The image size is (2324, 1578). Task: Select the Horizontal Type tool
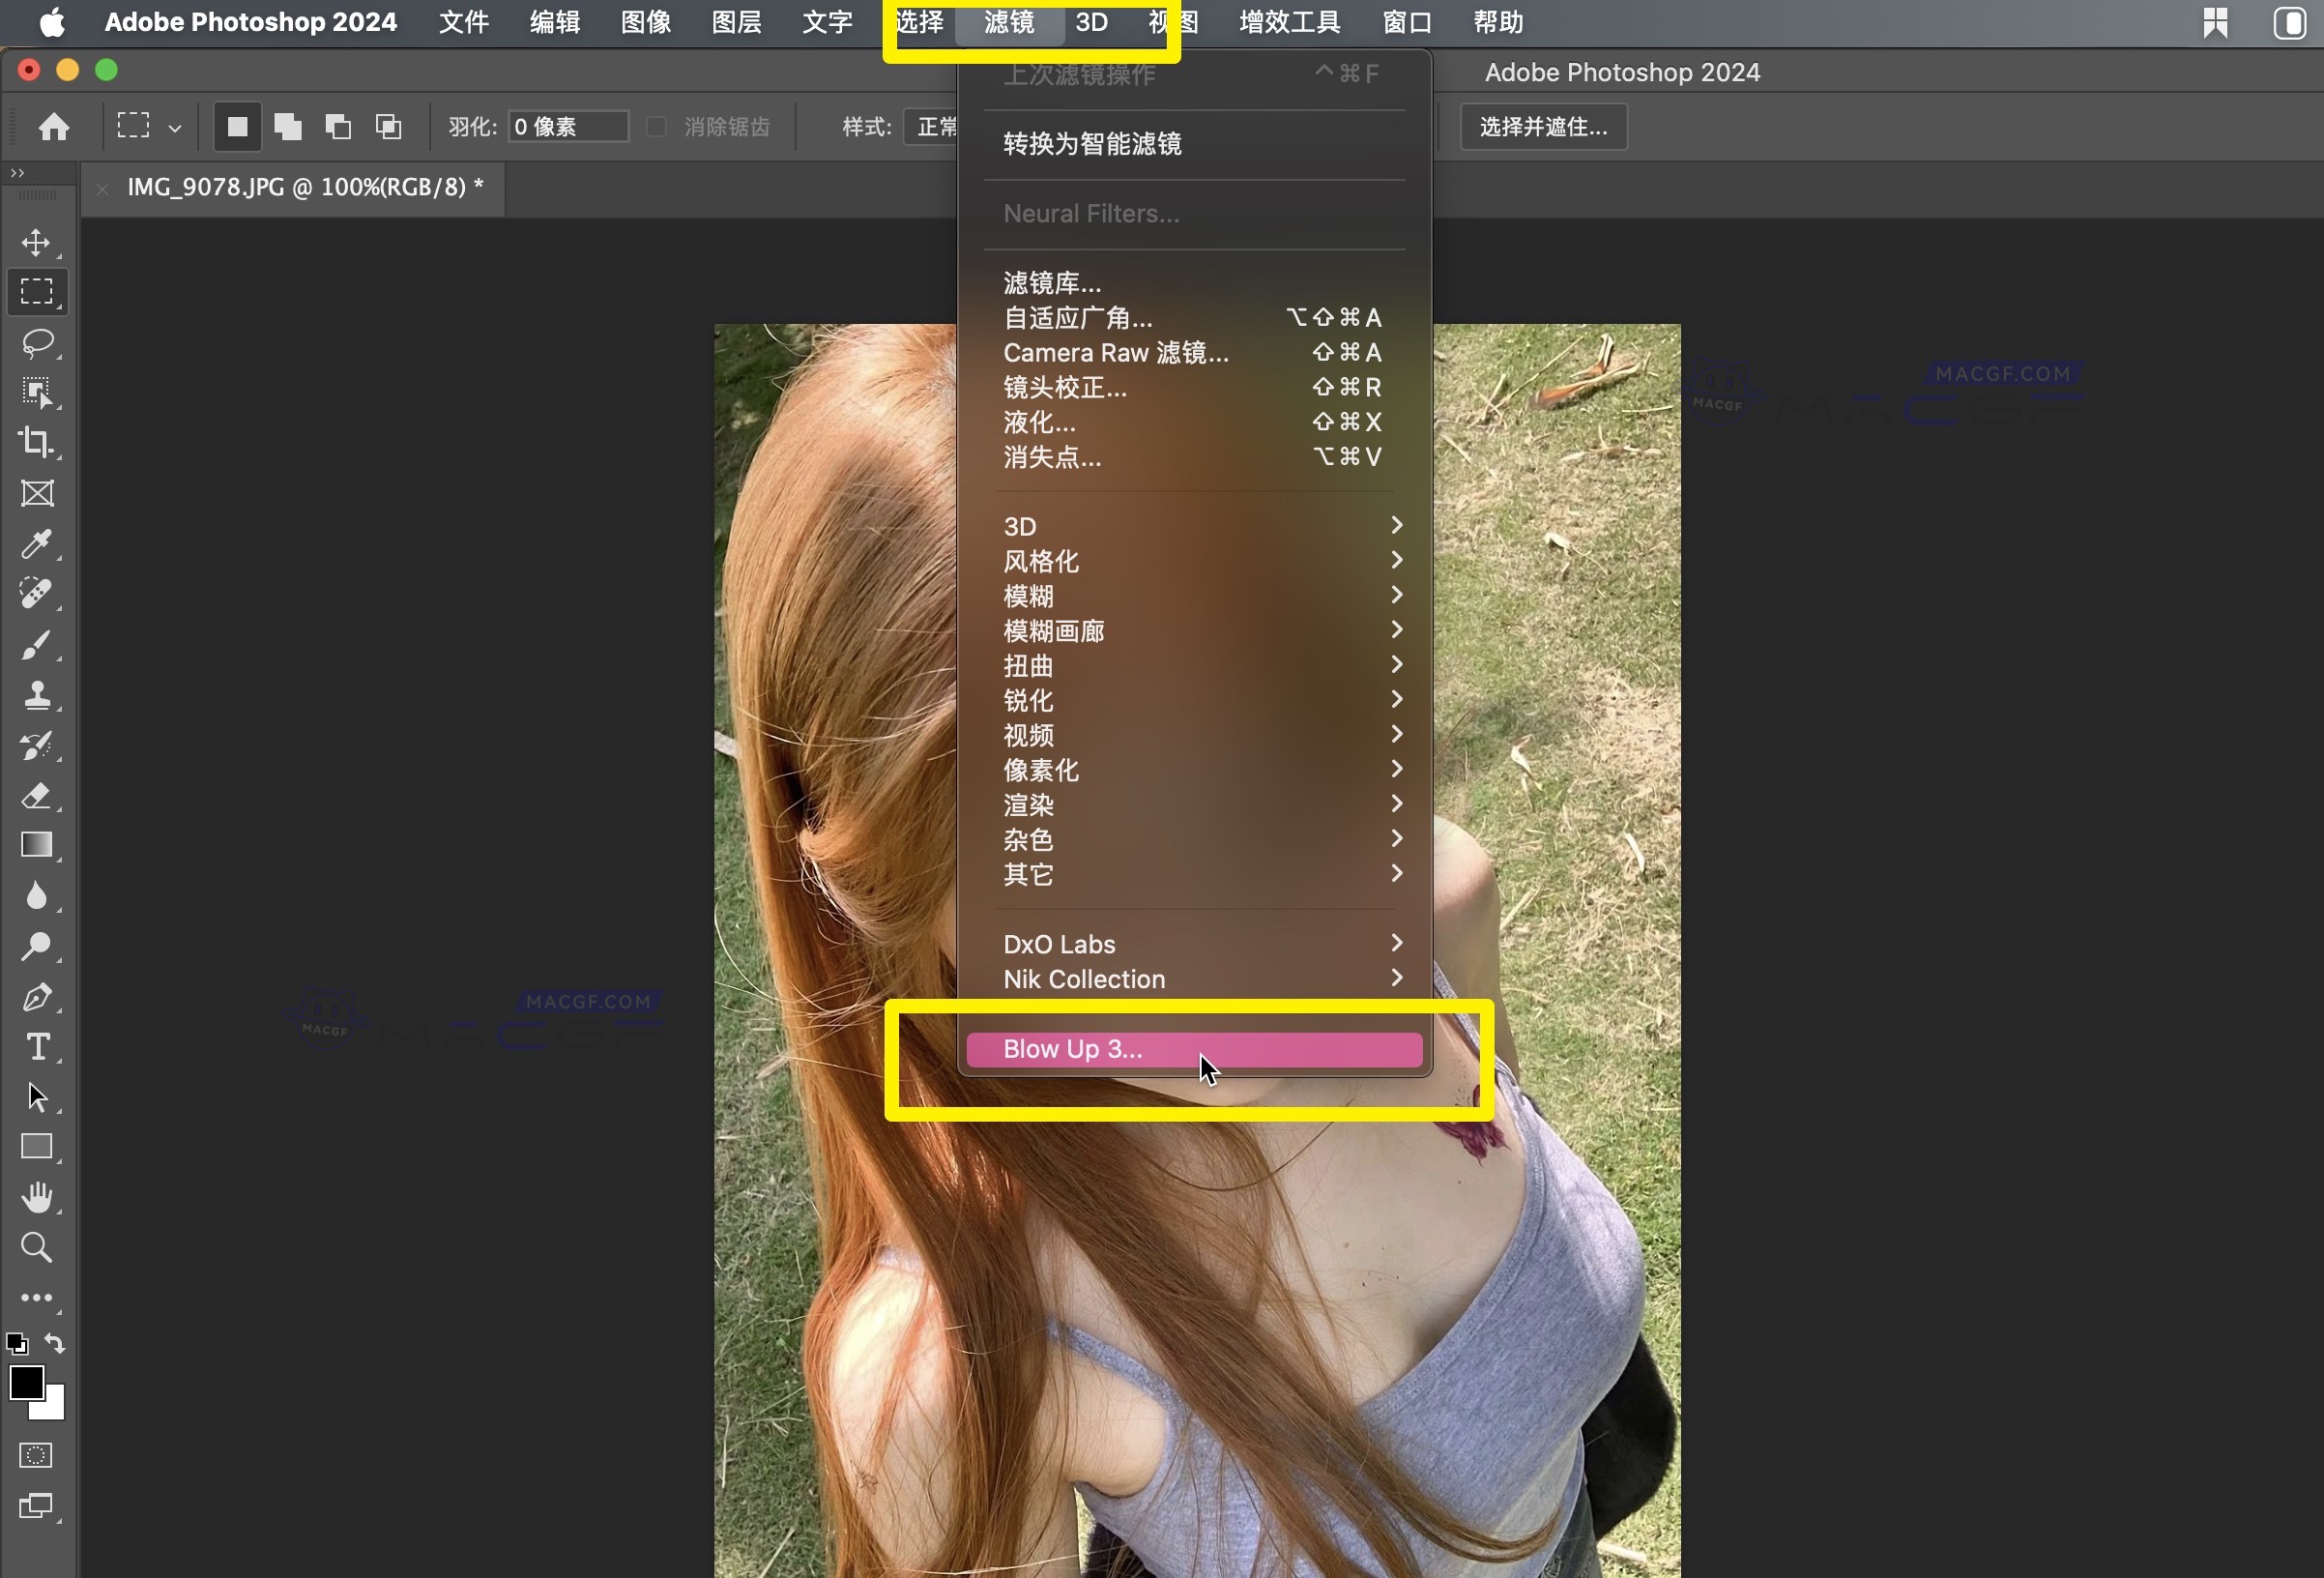[37, 1046]
